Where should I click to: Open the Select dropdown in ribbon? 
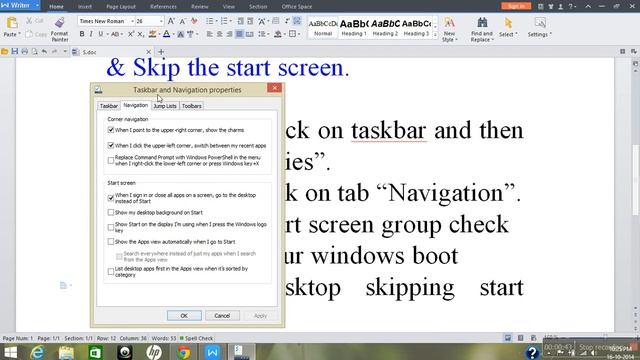tap(508, 35)
